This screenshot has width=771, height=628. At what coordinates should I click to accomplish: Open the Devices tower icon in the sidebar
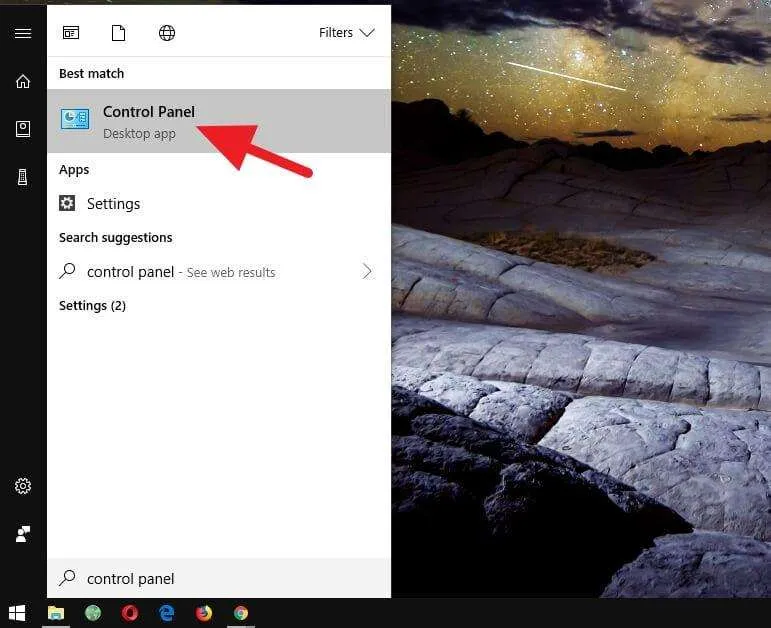click(x=23, y=177)
